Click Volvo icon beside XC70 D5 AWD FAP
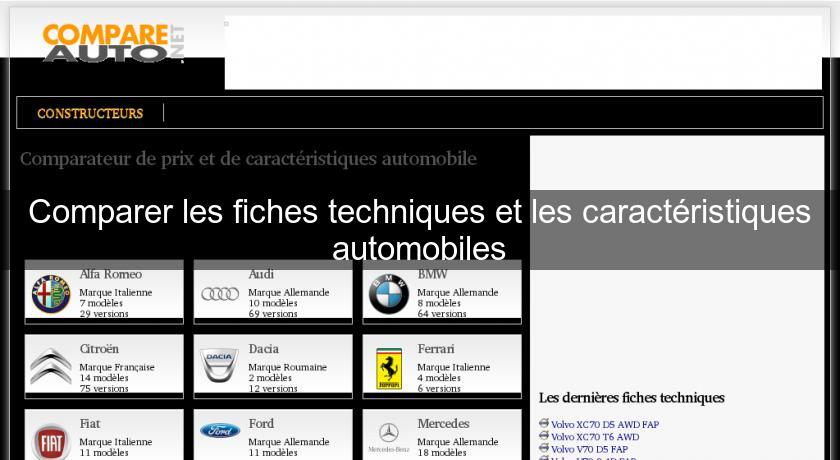This screenshot has height=460, width=840. [544, 423]
